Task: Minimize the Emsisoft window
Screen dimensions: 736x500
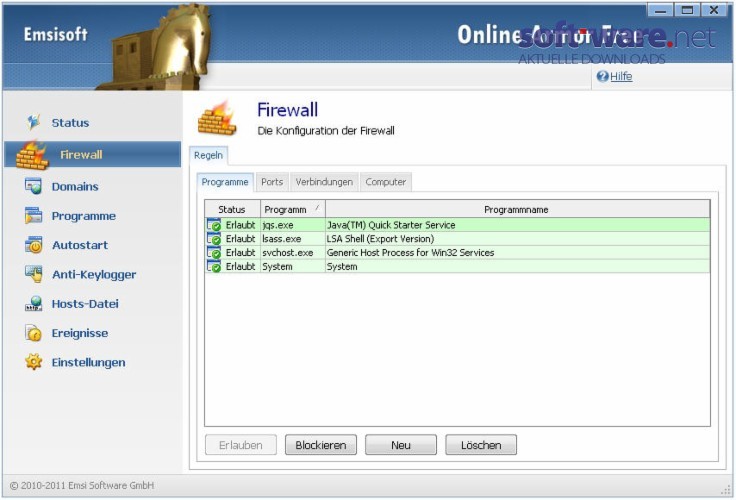Action: point(660,9)
